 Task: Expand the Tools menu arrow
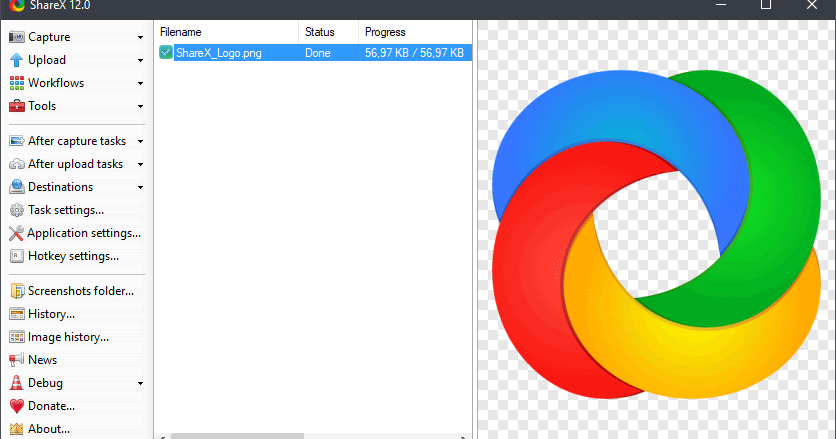[x=140, y=106]
